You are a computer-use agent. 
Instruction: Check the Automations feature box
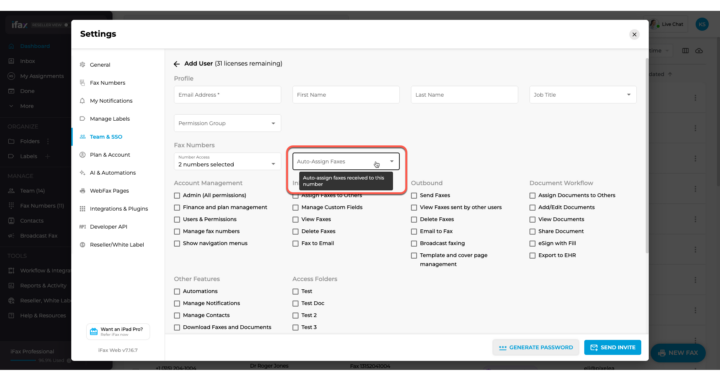pyautogui.click(x=177, y=291)
